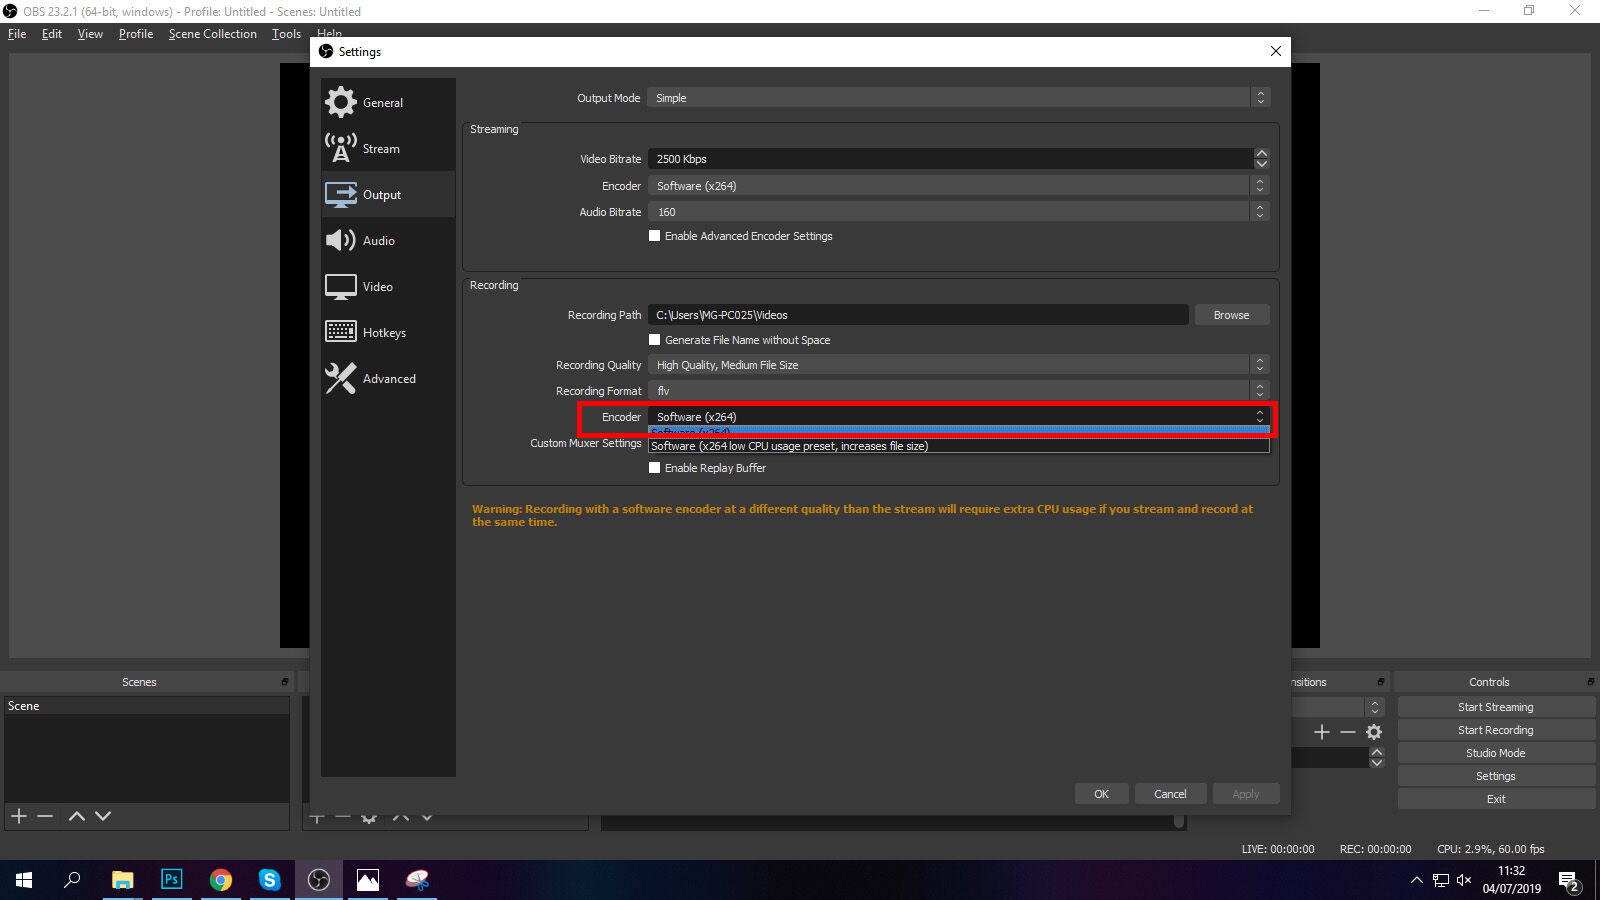Open the Audio settings speaker icon
1600x900 pixels.
pyautogui.click(x=341, y=240)
